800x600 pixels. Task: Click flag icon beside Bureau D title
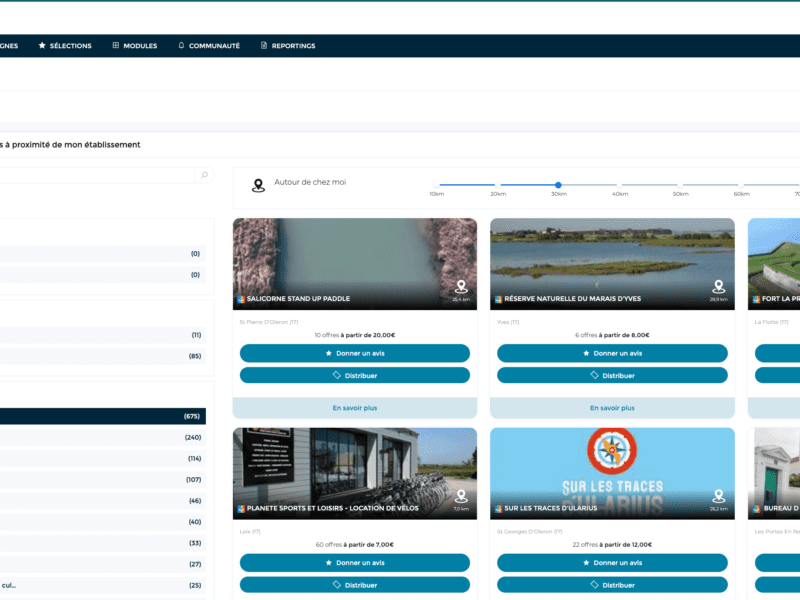756,509
